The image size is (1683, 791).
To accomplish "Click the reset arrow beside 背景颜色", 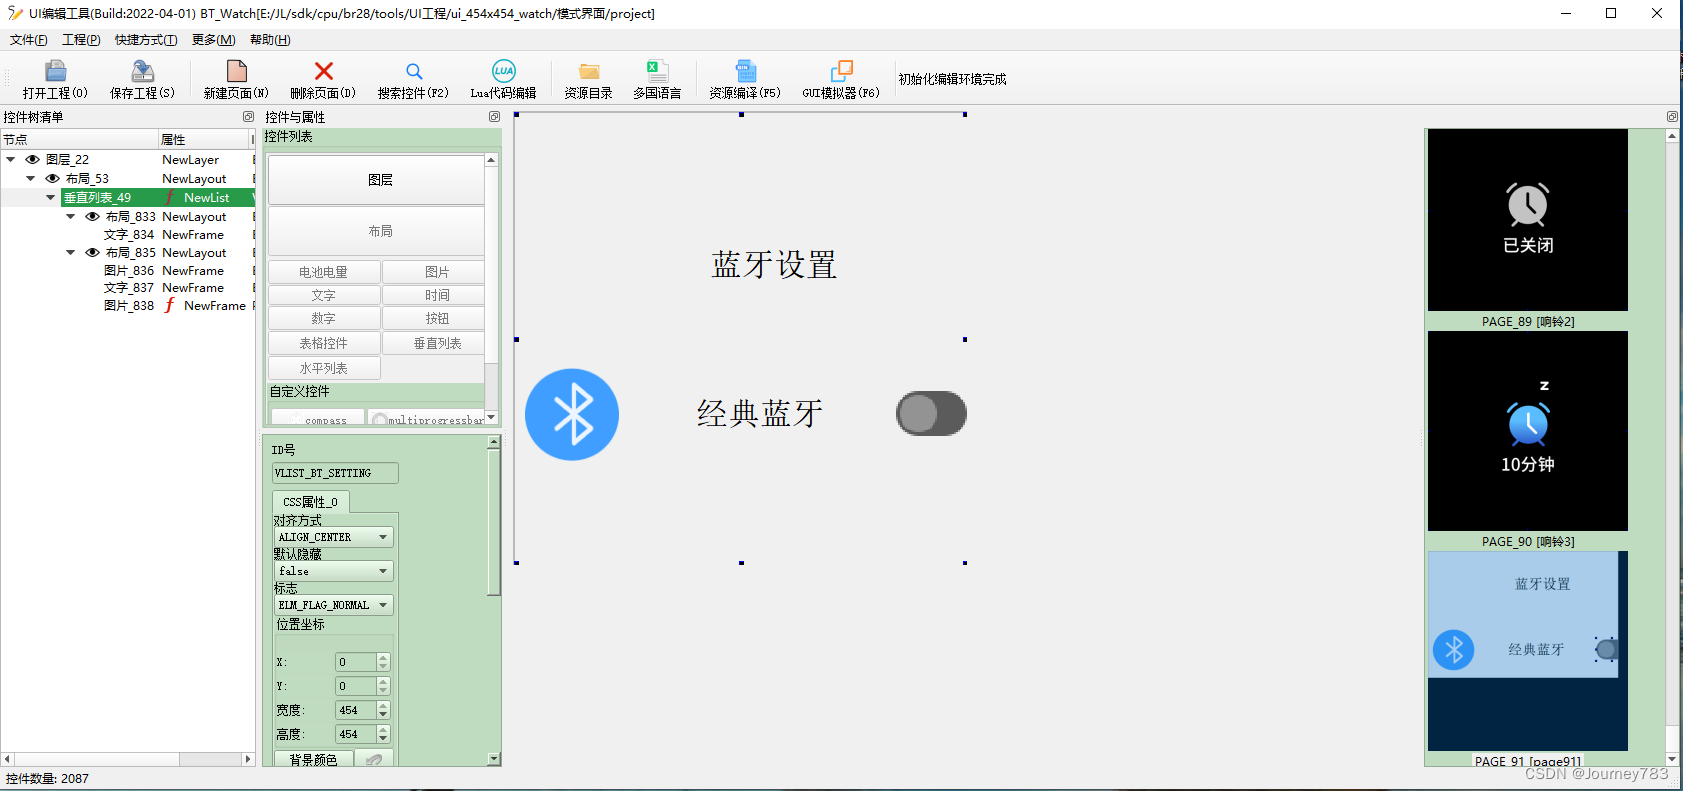I will click(x=374, y=760).
